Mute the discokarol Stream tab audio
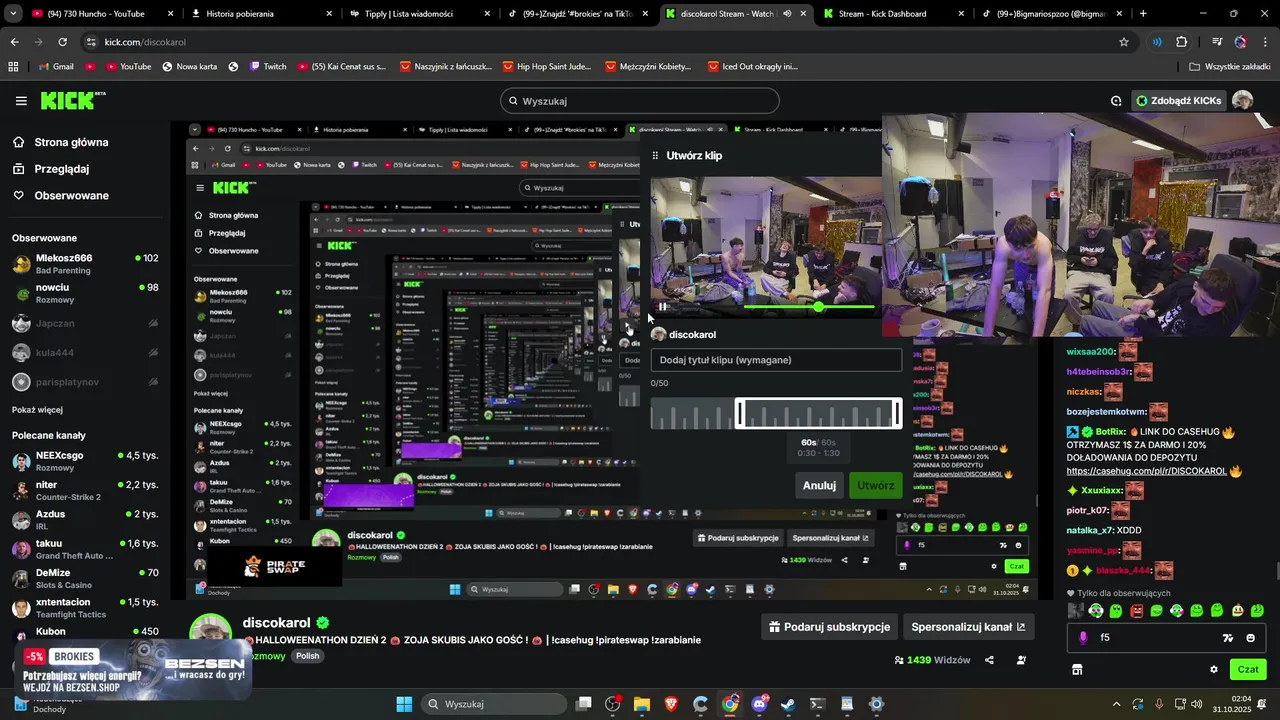This screenshot has width=1280, height=720. (x=787, y=14)
